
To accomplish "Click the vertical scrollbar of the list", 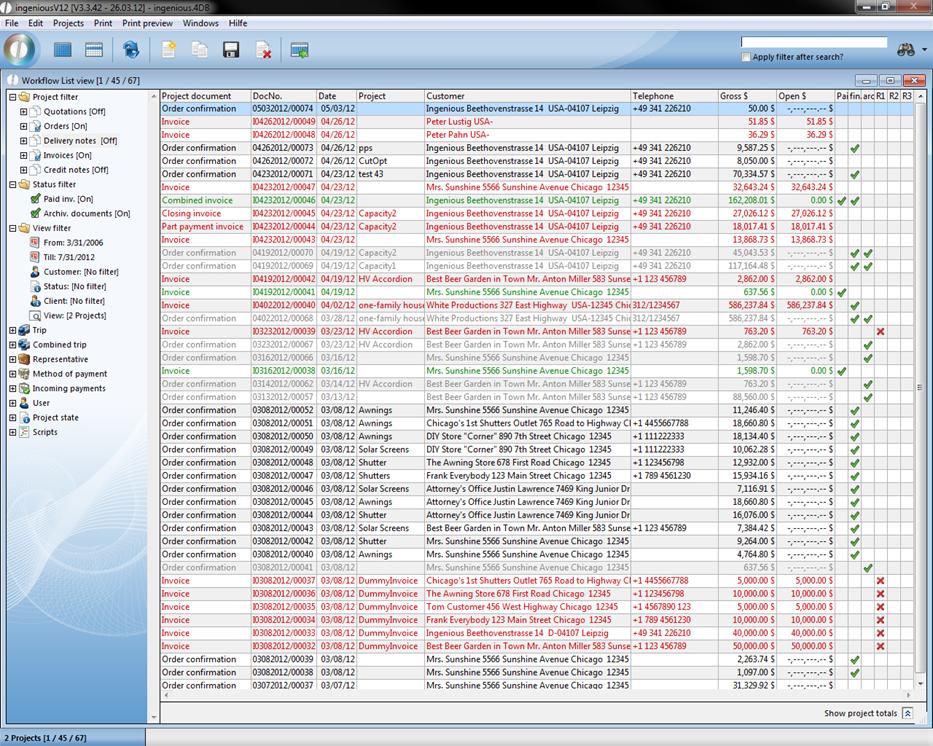I will 920,400.
